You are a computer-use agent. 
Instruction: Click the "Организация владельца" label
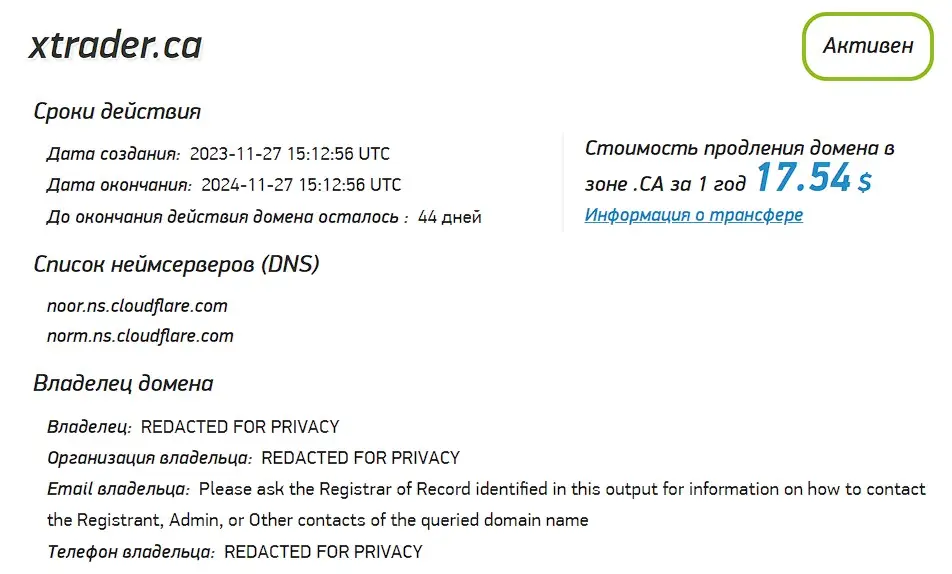[149, 458]
